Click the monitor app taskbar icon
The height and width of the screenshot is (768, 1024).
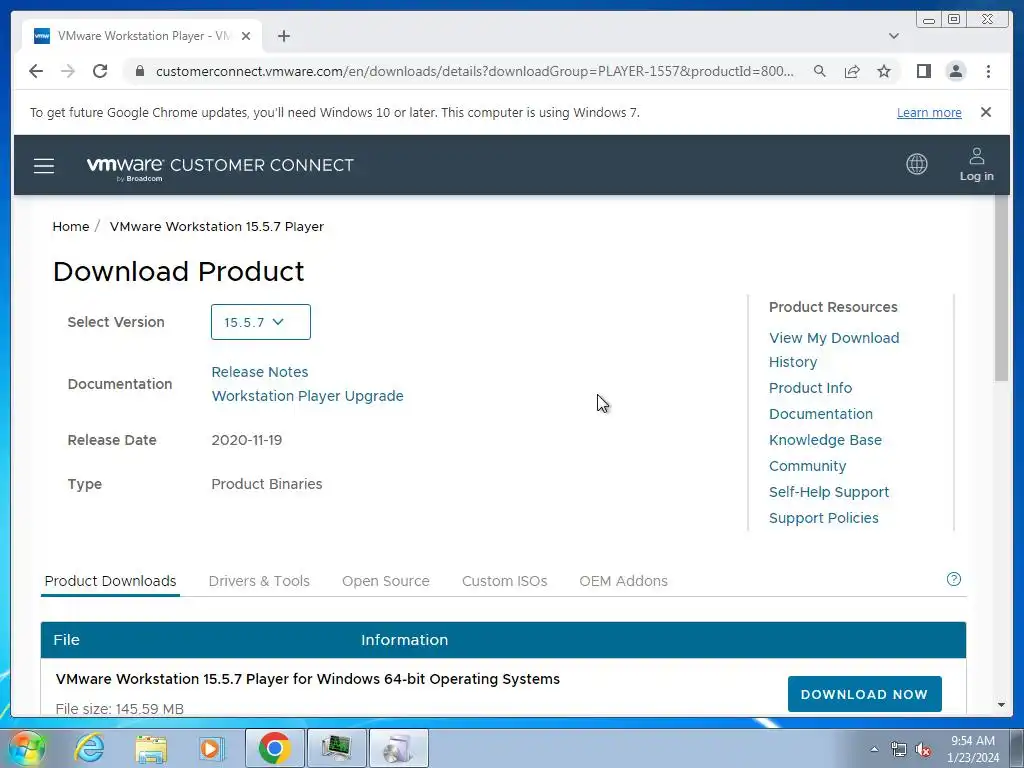tap(336, 748)
